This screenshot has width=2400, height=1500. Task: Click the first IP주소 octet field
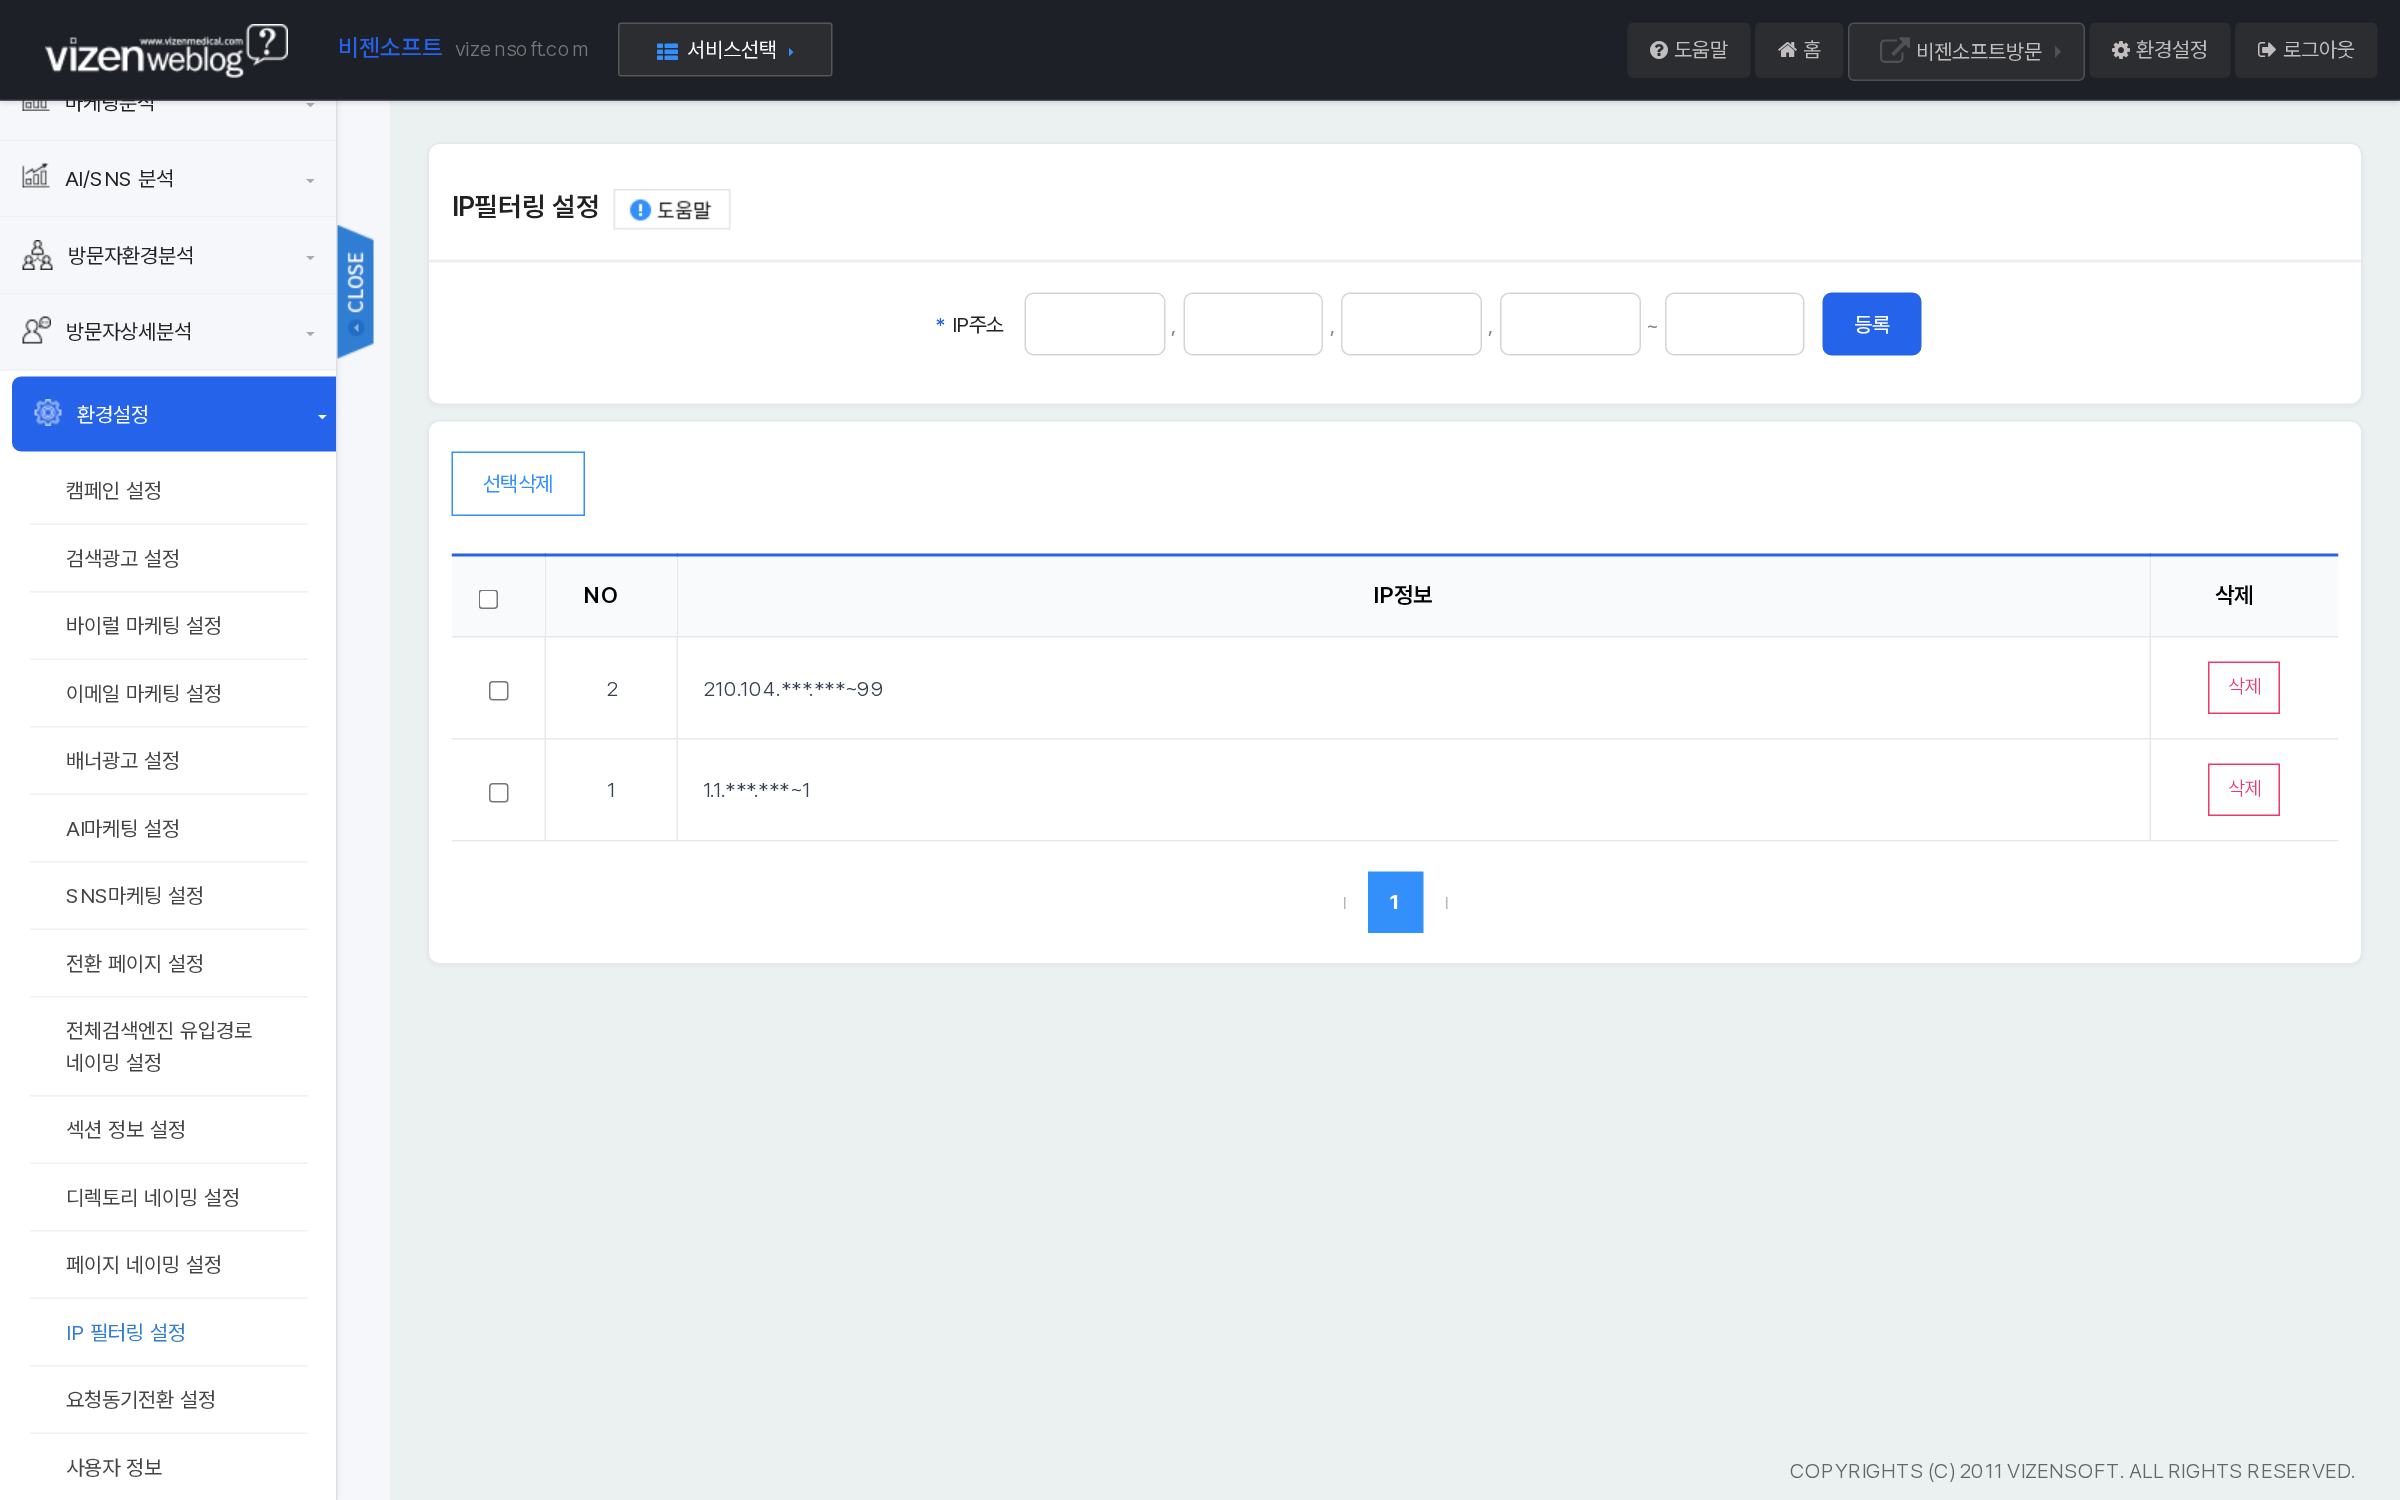[x=1095, y=324]
